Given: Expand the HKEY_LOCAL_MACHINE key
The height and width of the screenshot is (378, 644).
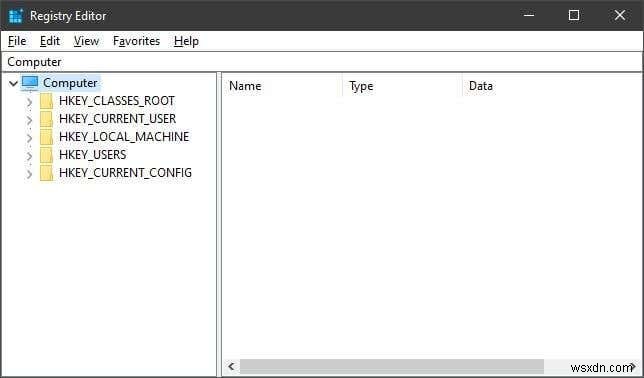Looking at the screenshot, I should (29, 138).
